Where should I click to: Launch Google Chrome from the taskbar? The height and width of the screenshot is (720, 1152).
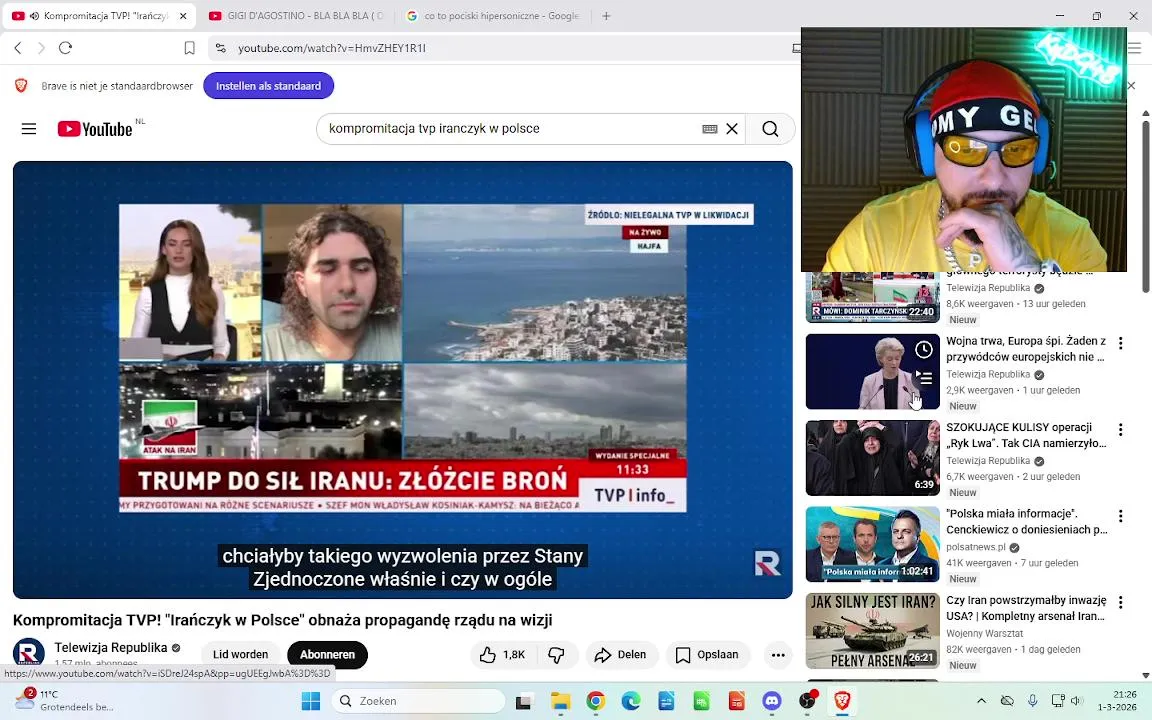pyautogui.click(x=596, y=701)
